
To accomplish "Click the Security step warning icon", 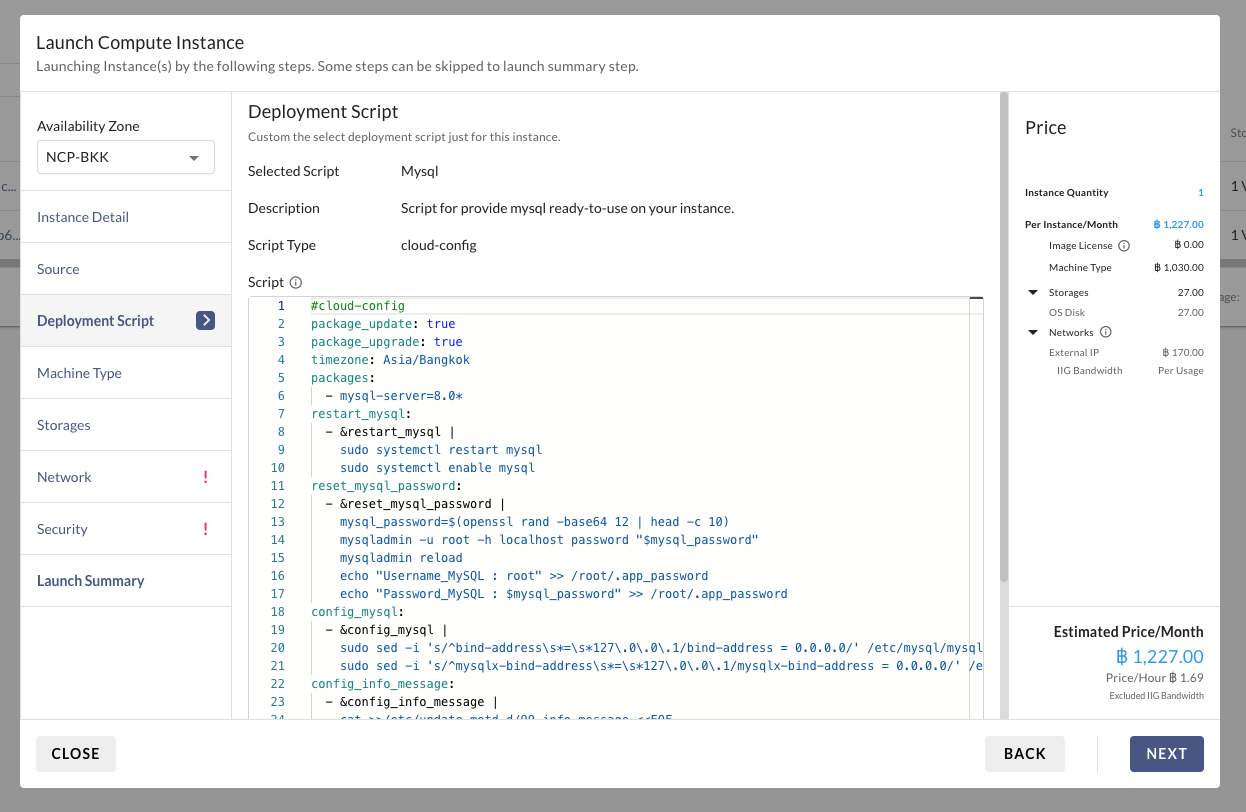I will [205, 529].
